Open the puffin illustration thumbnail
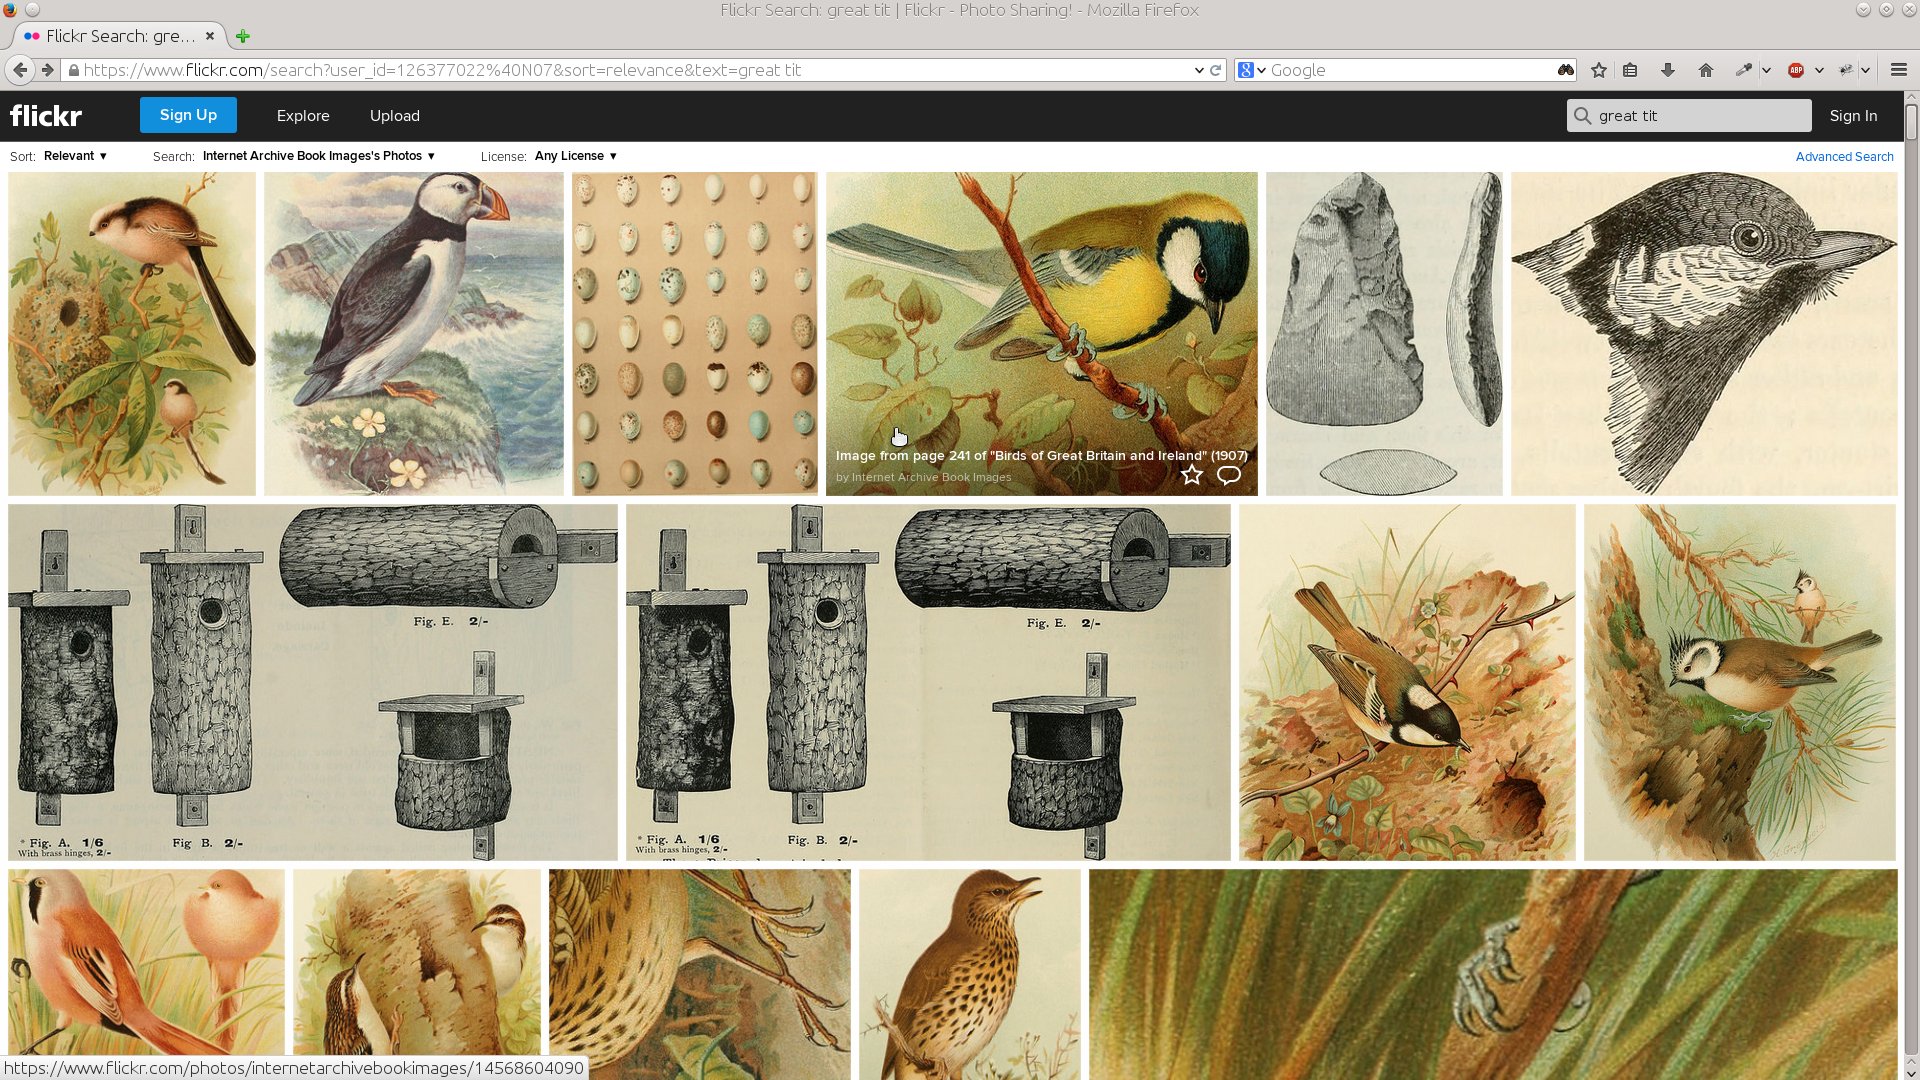Image resolution: width=1920 pixels, height=1080 pixels. click(414, 334)
